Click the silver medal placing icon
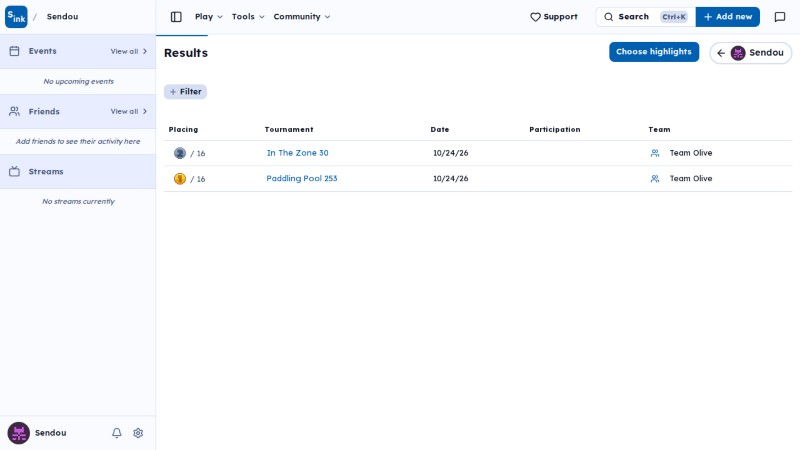This screenshot has width=800, height=450. pos(180,153)
